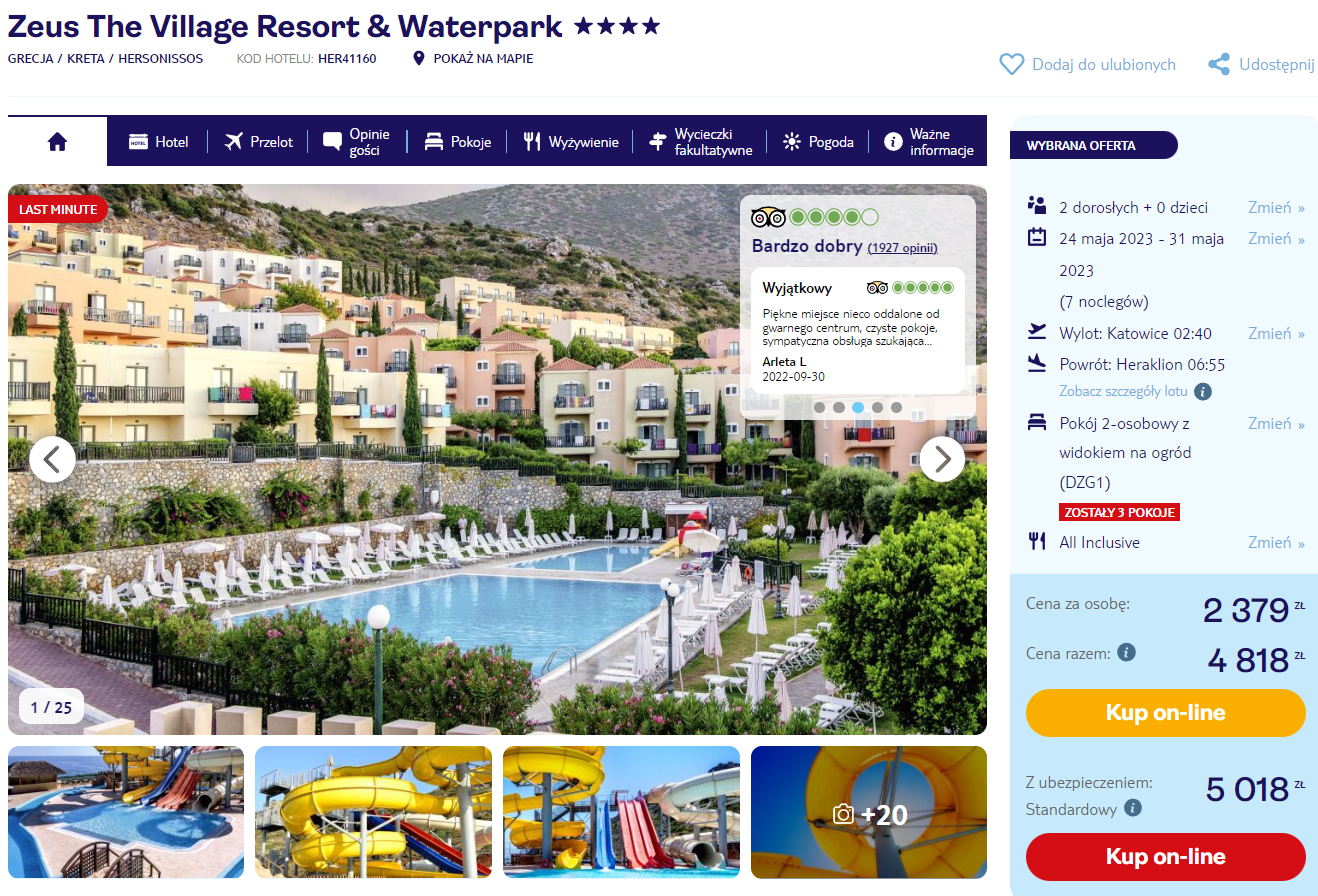Click info icon beside Standardowy insurance
Screen dimensions: 1318x896
(1133, 807)
